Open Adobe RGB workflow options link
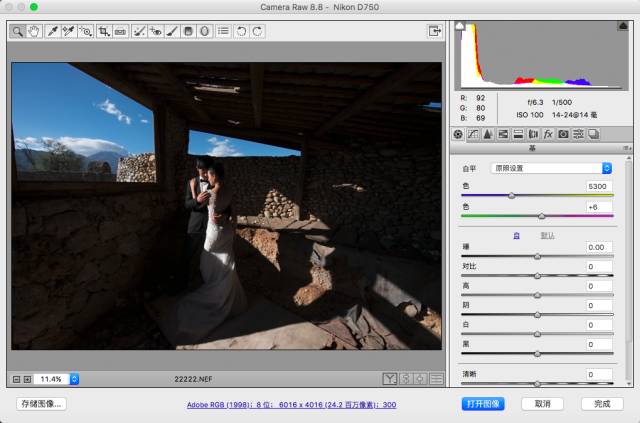The height and width of the screenshot is (423, 640). coord(291,405)
